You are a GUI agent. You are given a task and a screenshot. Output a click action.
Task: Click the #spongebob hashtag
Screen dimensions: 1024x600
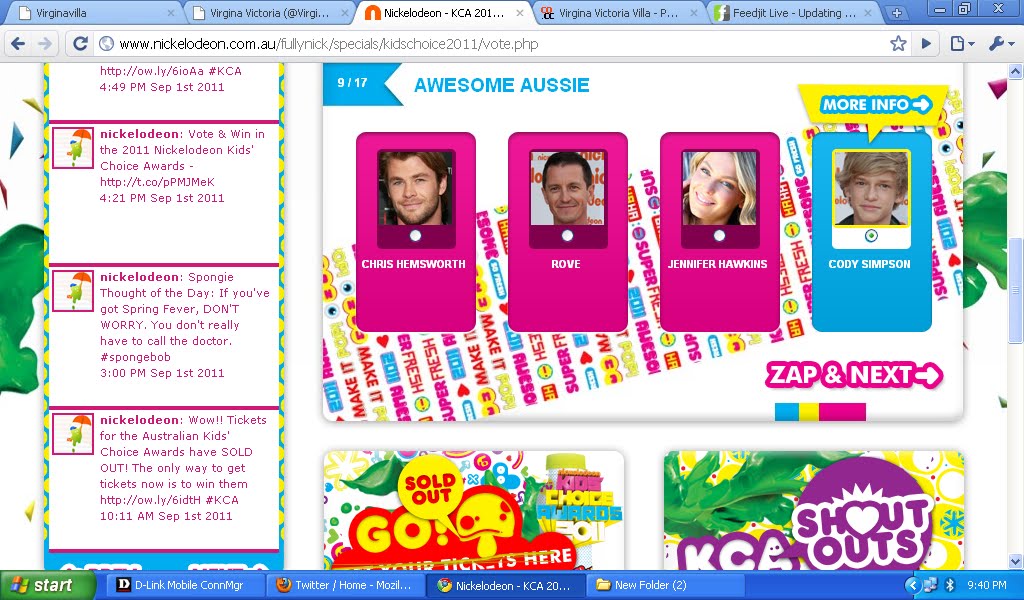pos(135,357)
